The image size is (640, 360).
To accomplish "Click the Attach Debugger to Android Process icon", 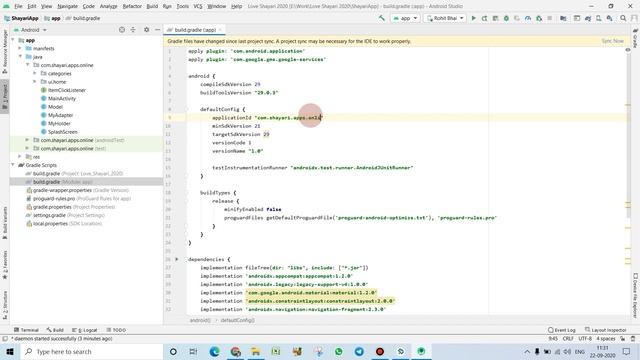I will pos(539,18).
